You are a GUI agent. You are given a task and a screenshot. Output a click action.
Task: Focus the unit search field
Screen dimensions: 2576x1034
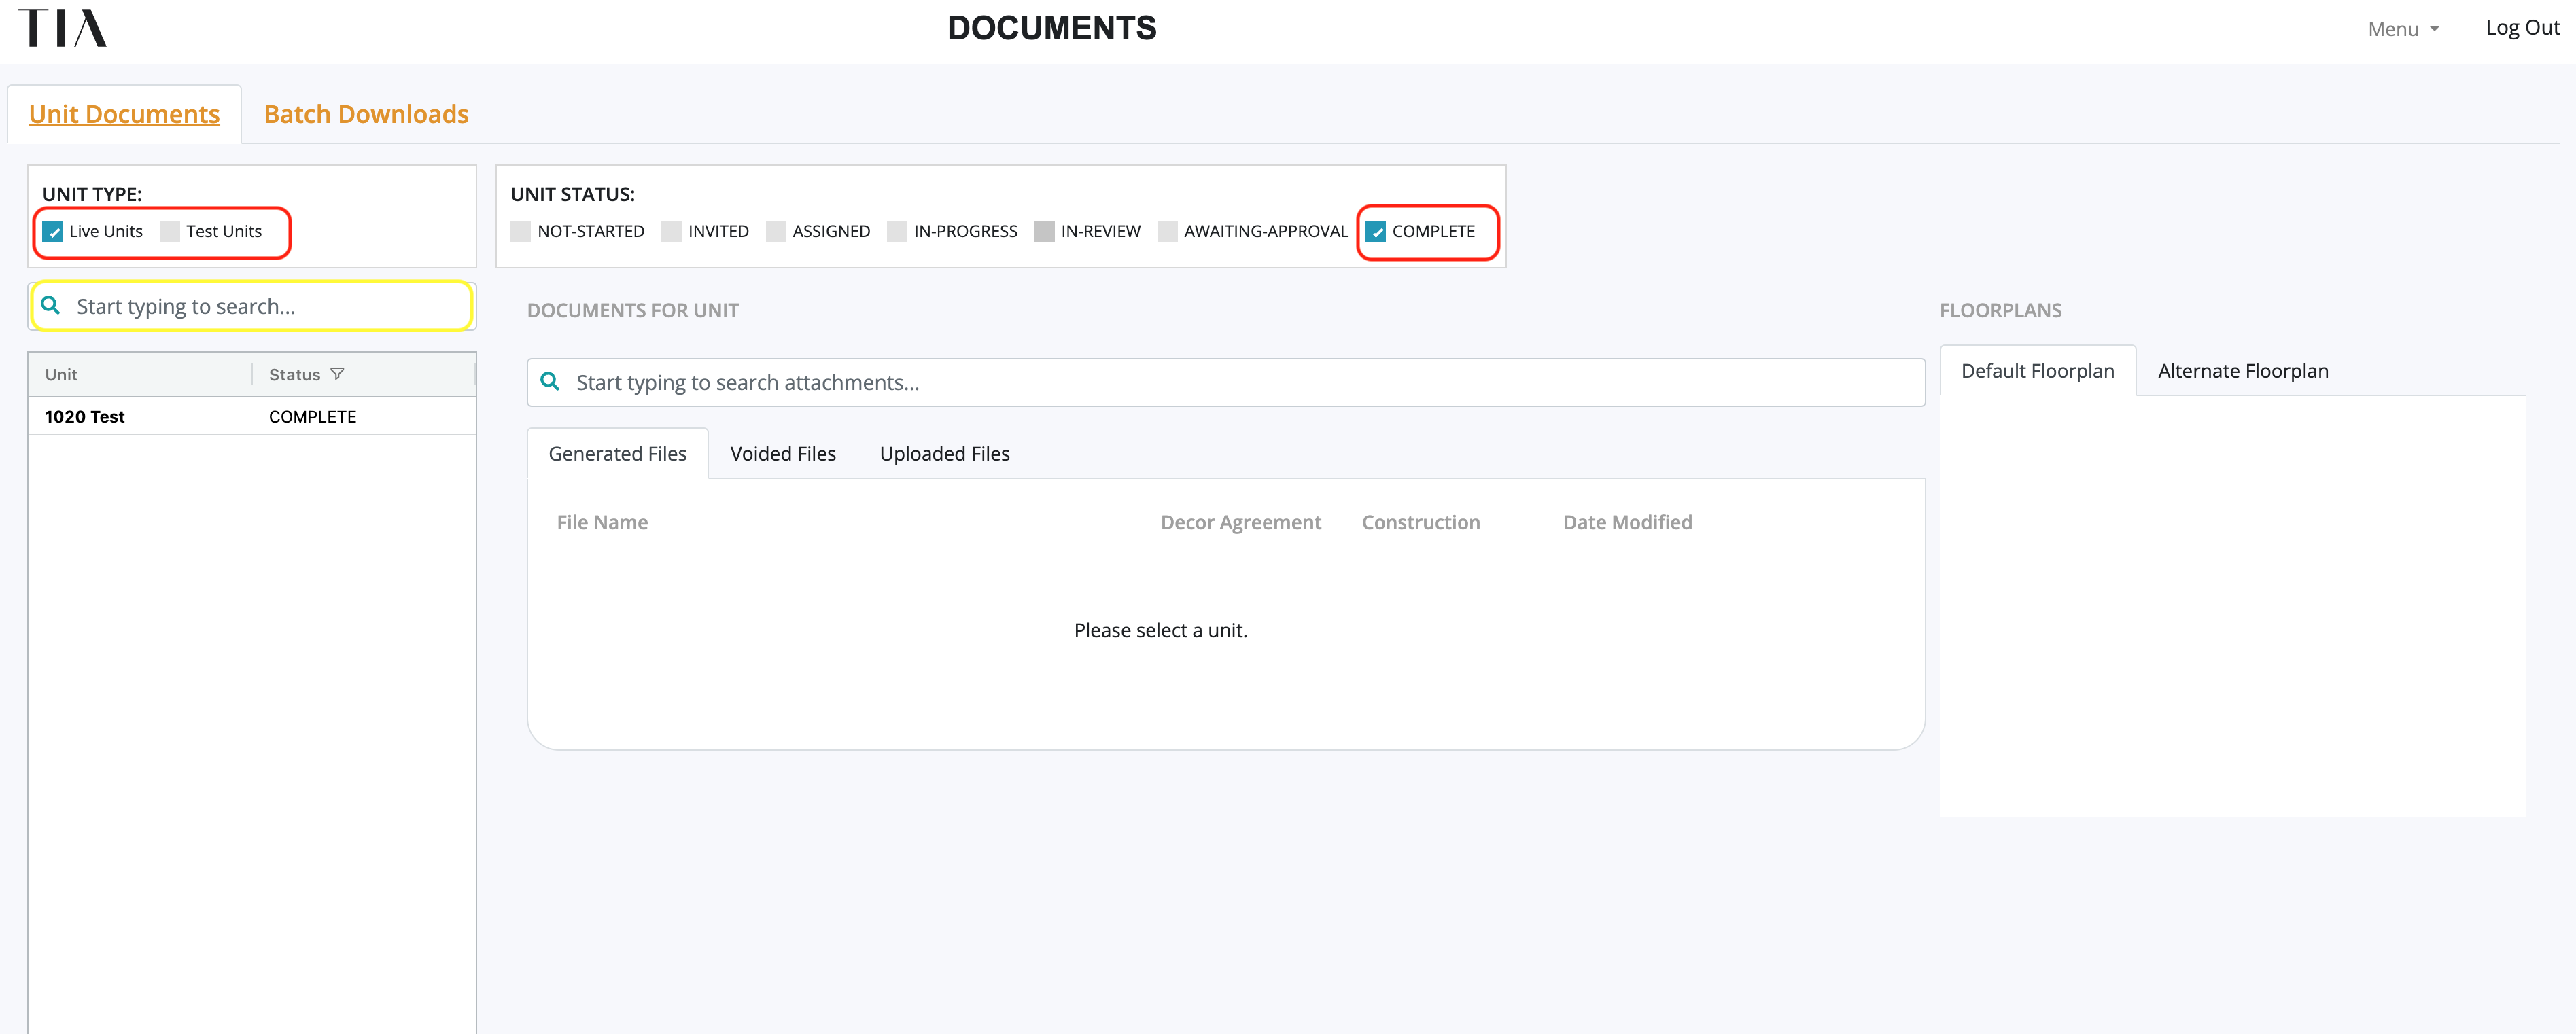tap(252, 306)
